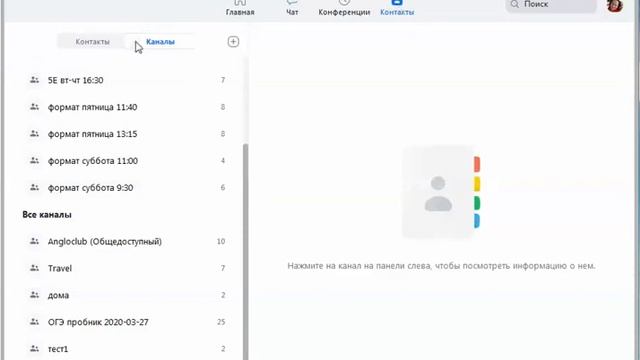640x360 pixels.
Task: Click group icon beside Angloclub channel
Action: [35, 241]
